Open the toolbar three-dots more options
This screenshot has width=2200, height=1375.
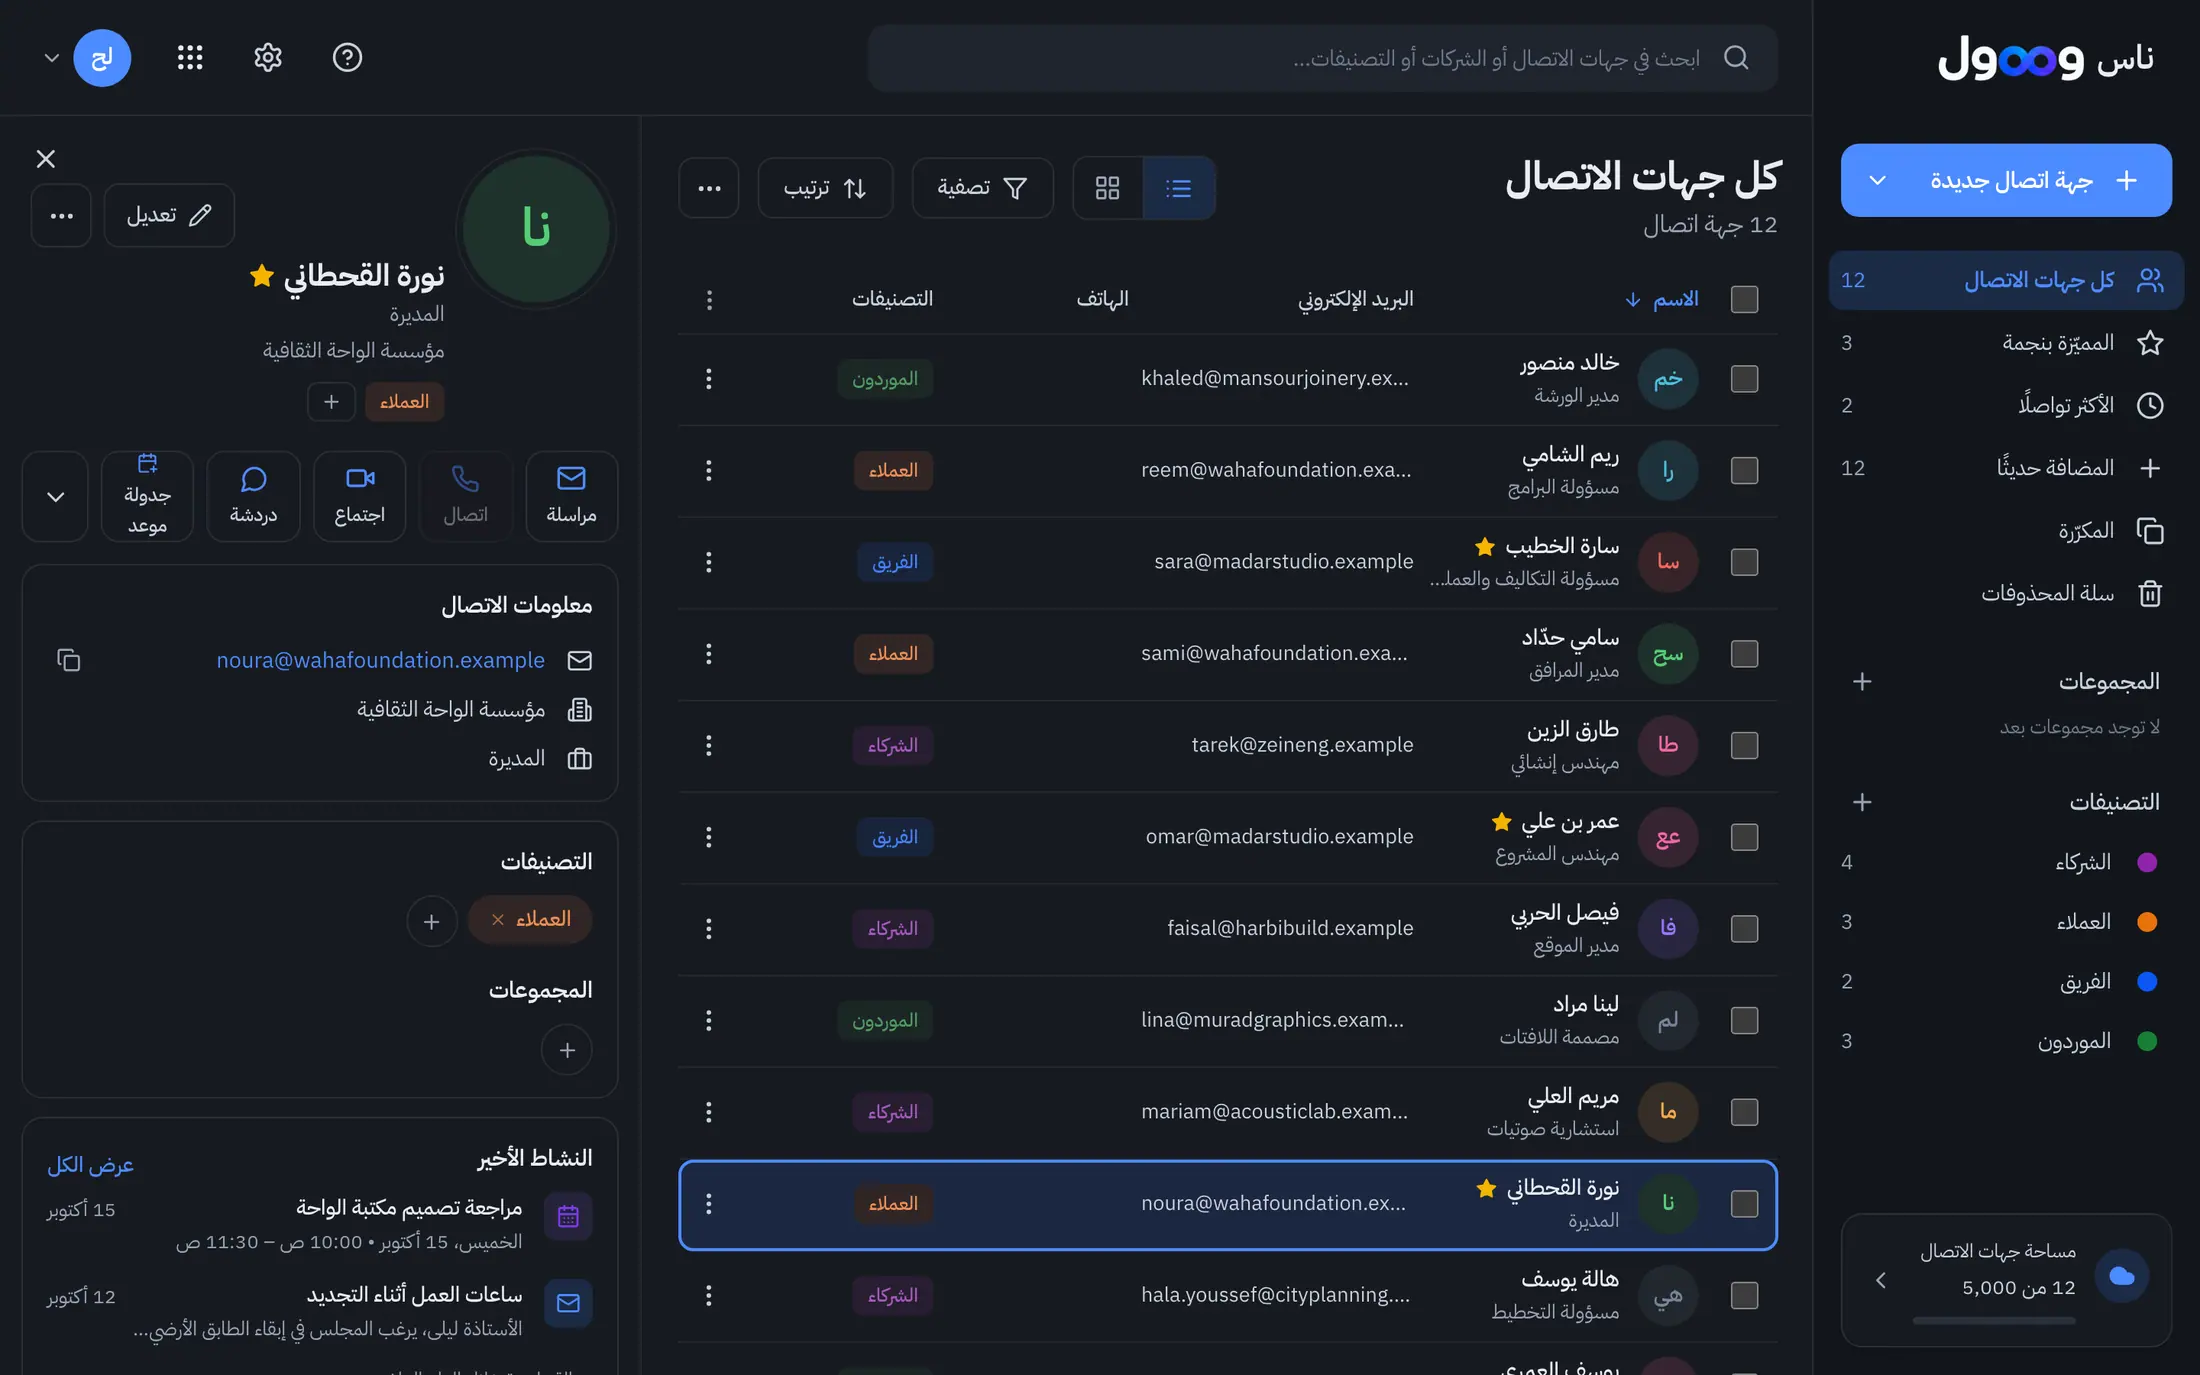pyautogui.click(x=709, y=188)
